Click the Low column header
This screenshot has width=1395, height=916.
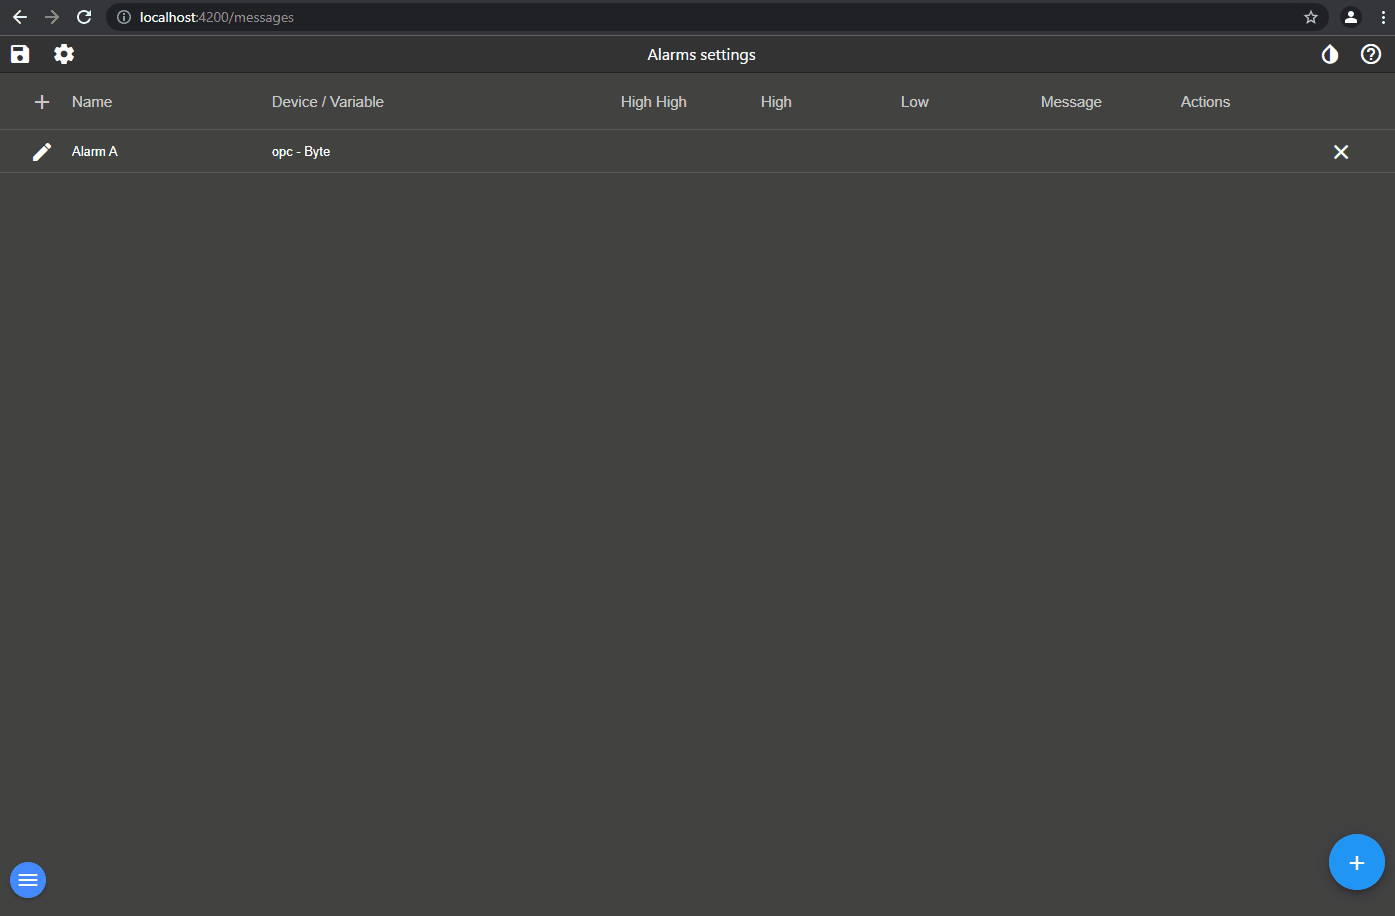tap(915, 102)
